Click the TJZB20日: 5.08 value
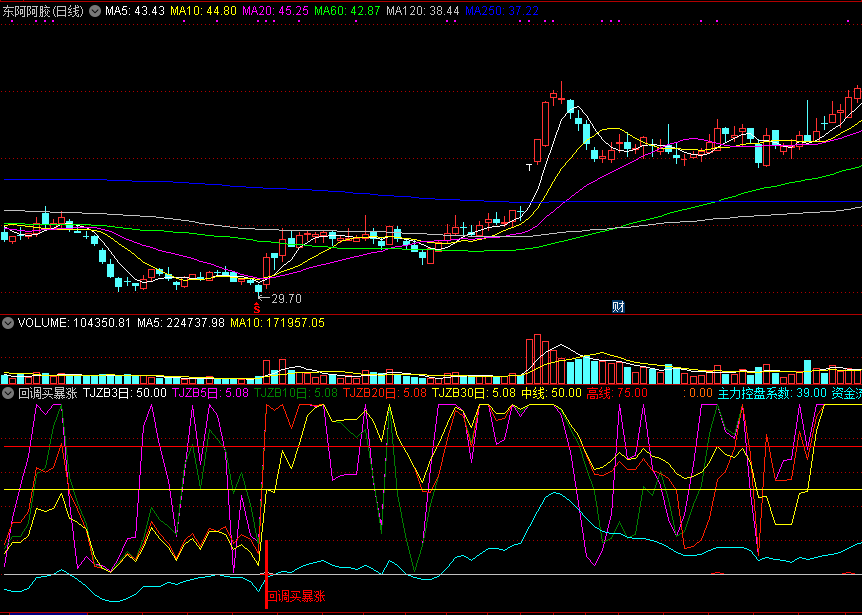This screenshot has width=862, height=615. tap(385, 393)
